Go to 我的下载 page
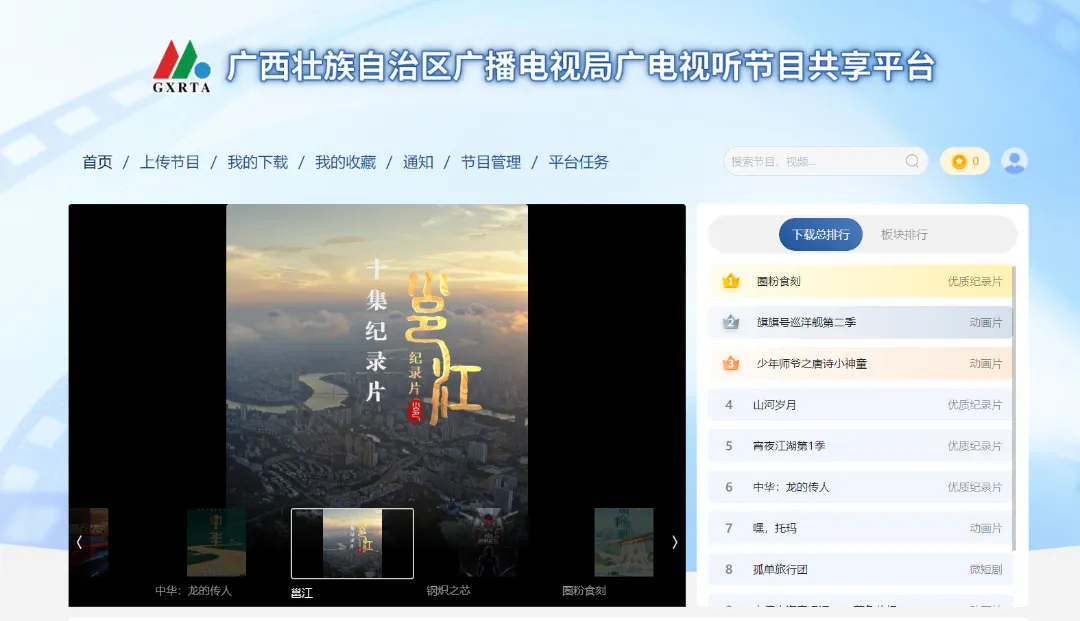1080x621 pixels. [x=257, y=162]
